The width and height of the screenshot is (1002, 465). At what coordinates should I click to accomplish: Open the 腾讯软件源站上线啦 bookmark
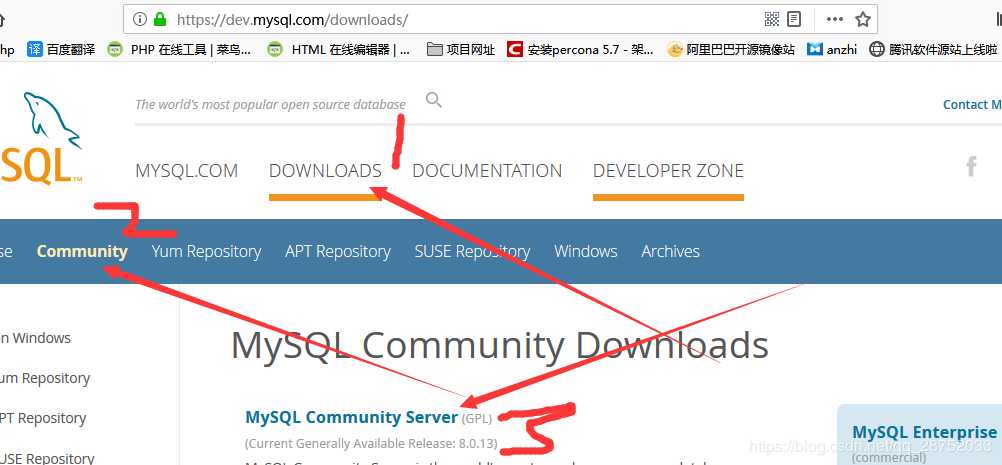[933, 49]
